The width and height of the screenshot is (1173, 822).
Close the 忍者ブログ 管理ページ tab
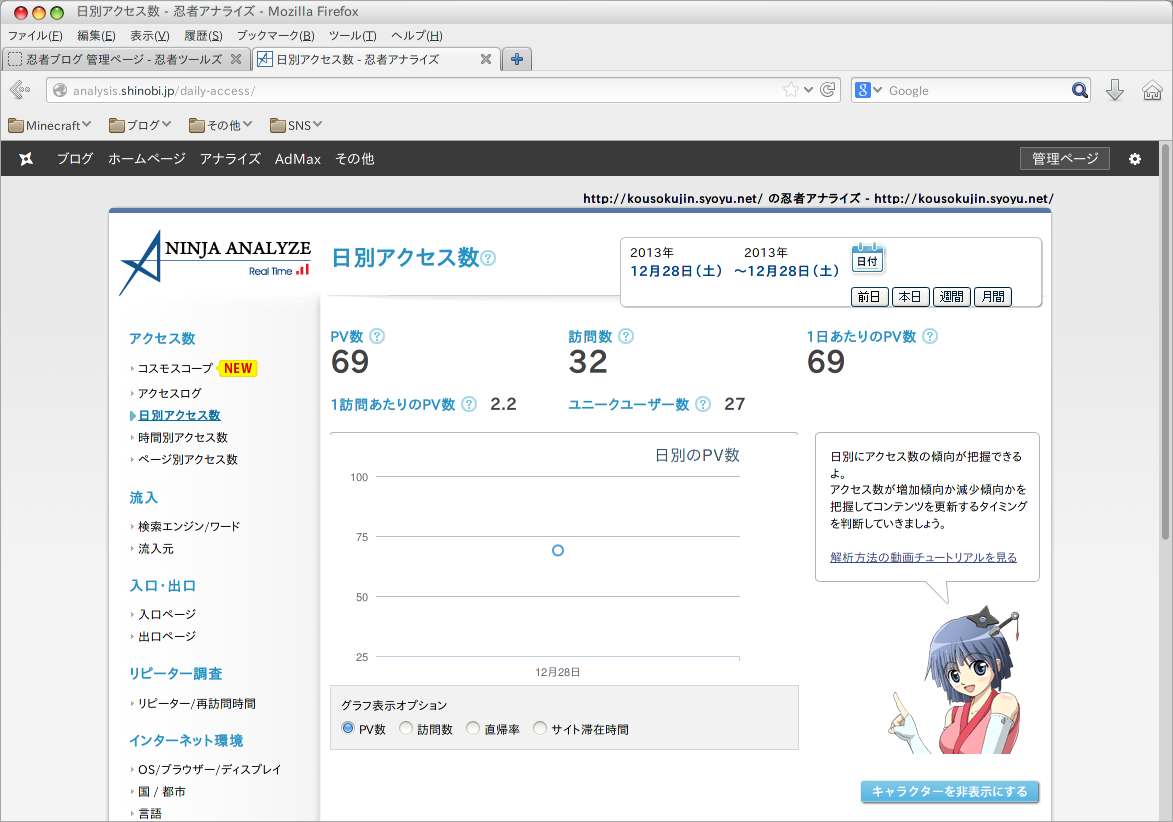236,58
